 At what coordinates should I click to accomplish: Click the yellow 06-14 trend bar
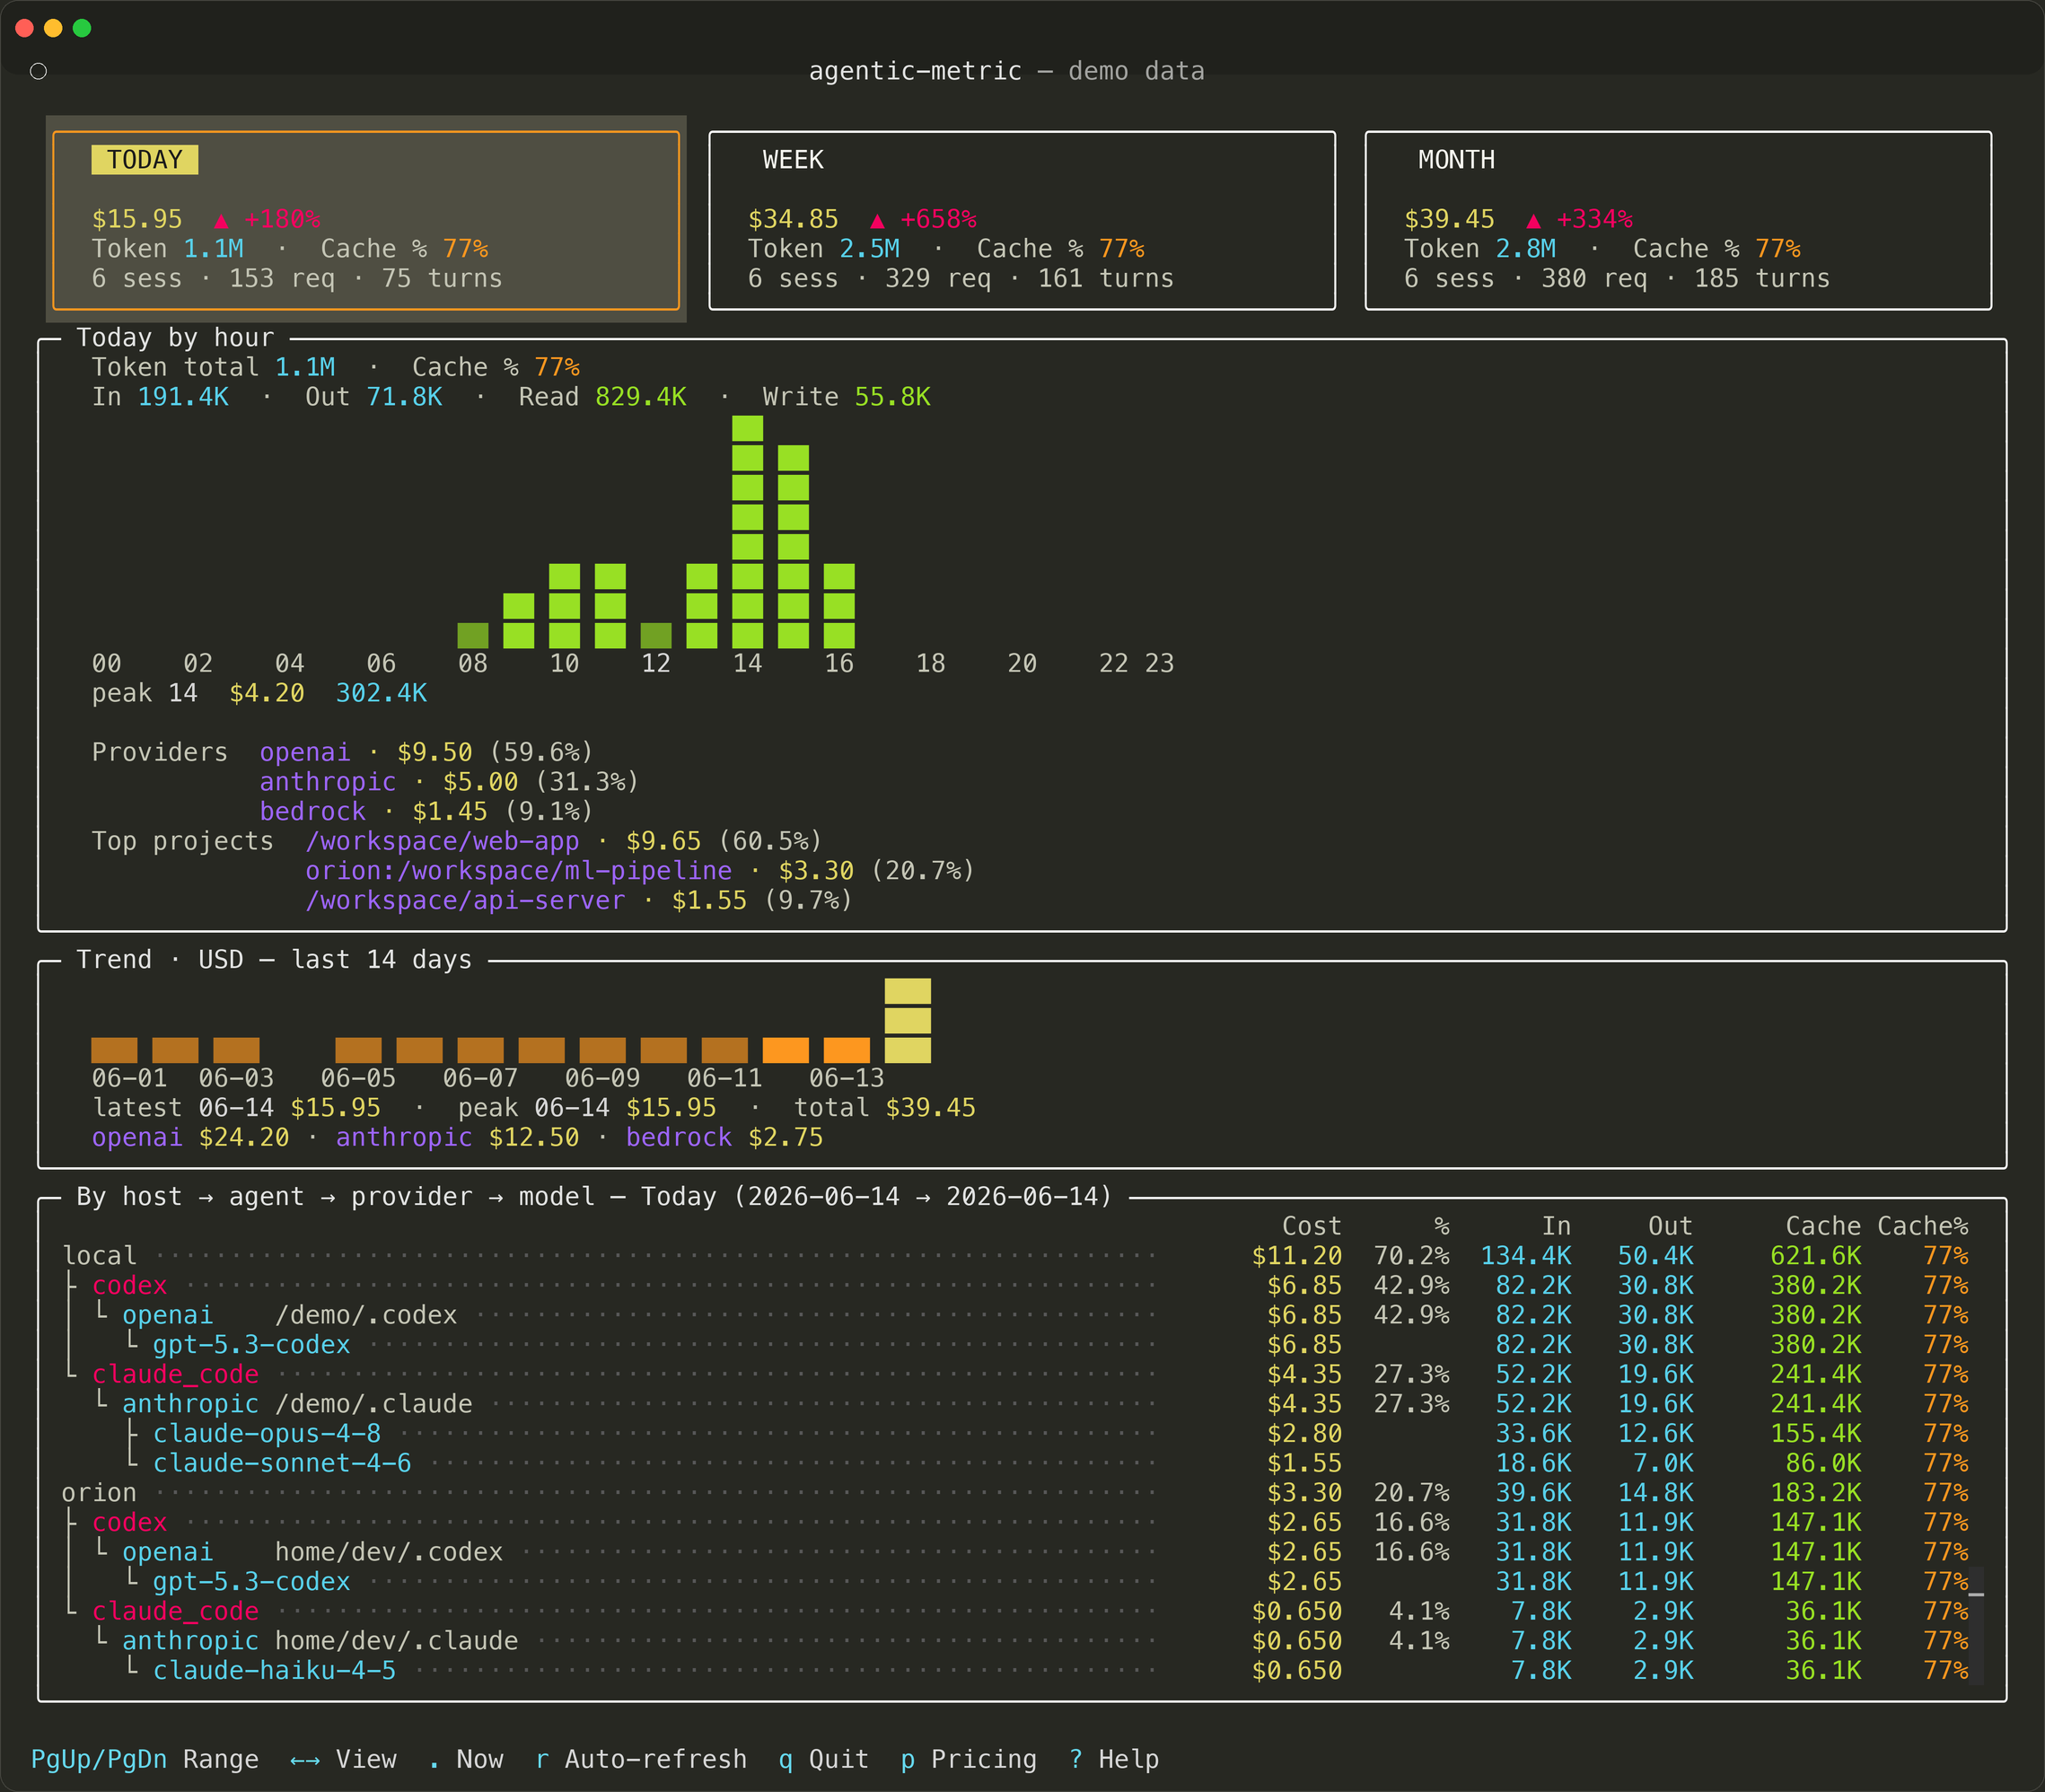point(908,1021)
